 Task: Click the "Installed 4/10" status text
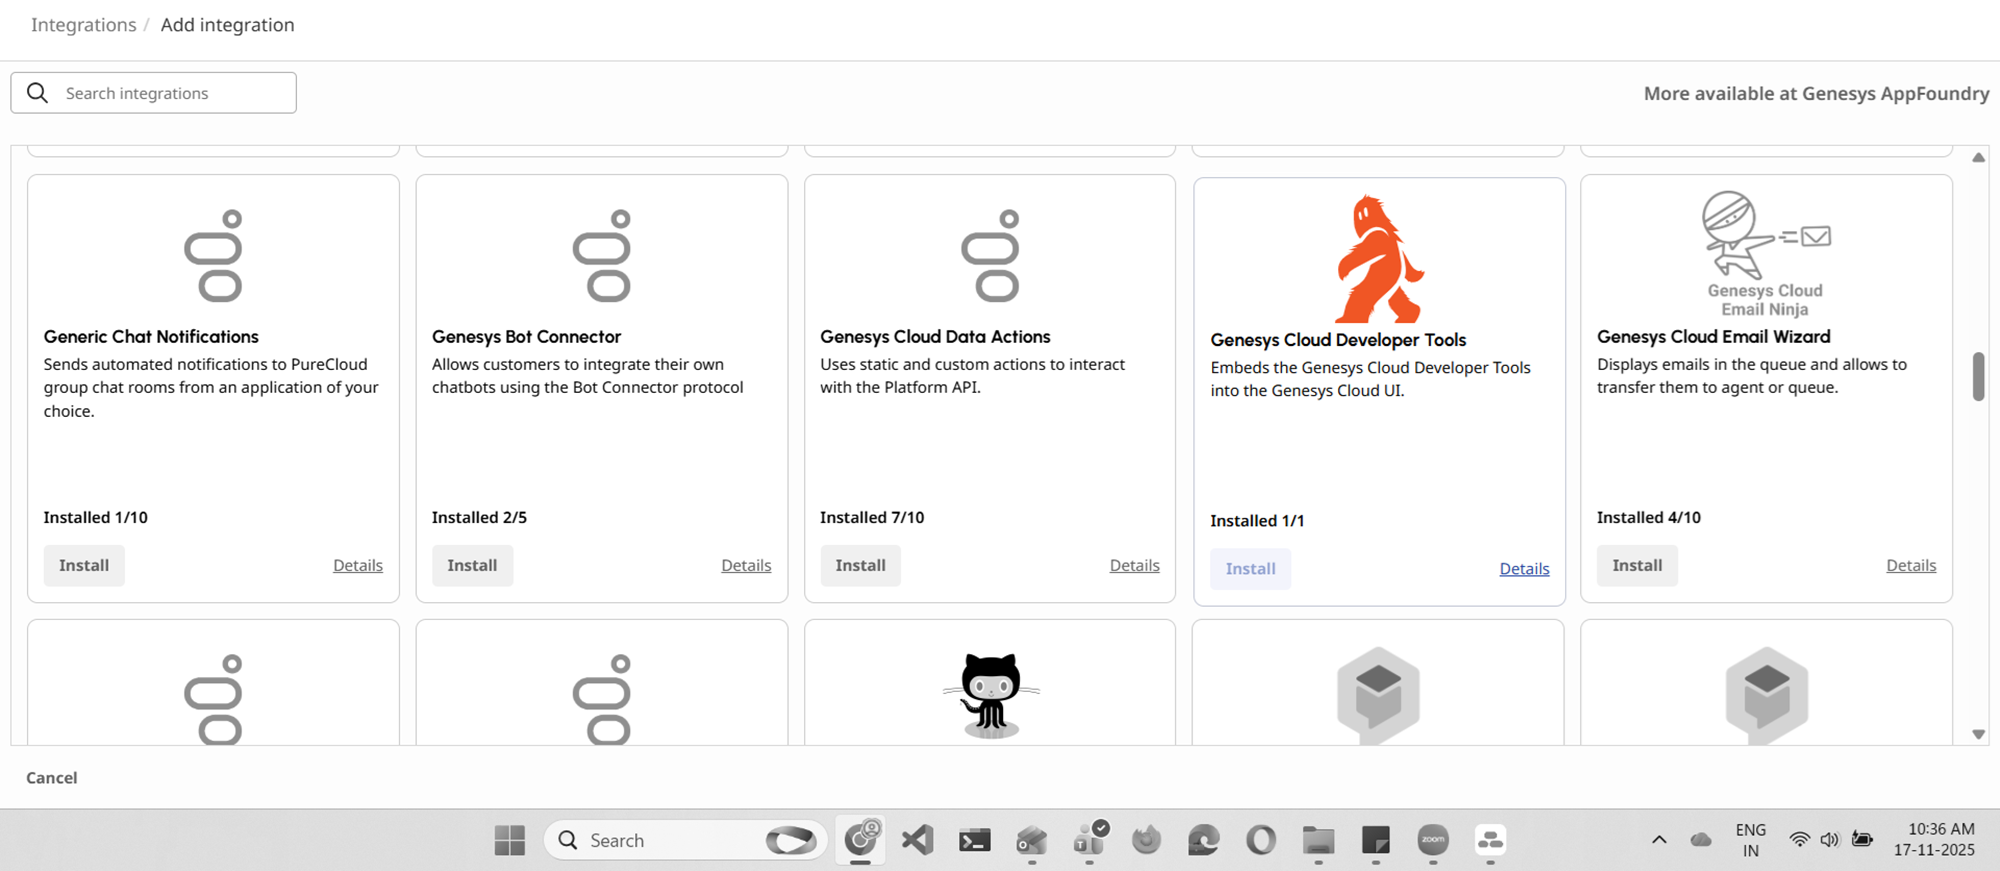tap(1649, 518)
